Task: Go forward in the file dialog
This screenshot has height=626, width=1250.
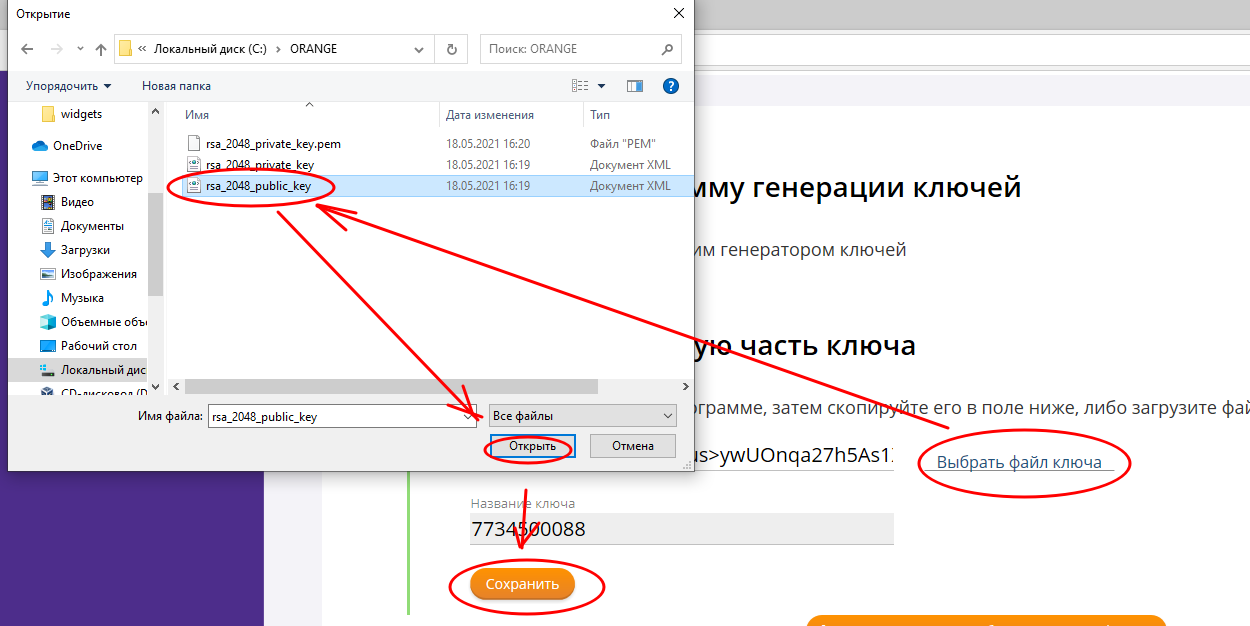Action: tap(56, 49)
